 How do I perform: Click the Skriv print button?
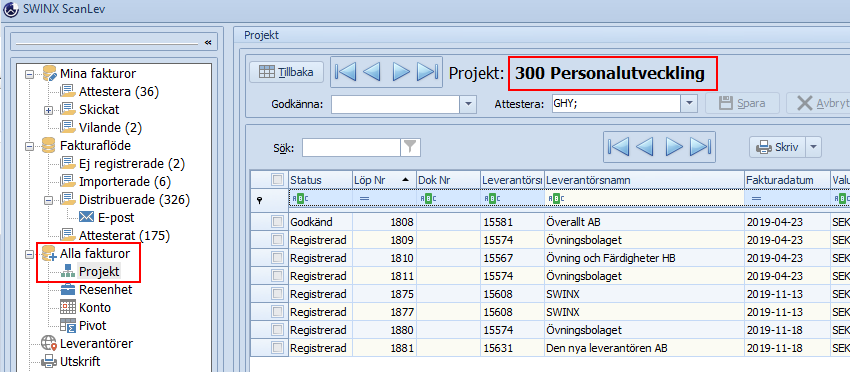pyautogui.click(x=778, y=147)
